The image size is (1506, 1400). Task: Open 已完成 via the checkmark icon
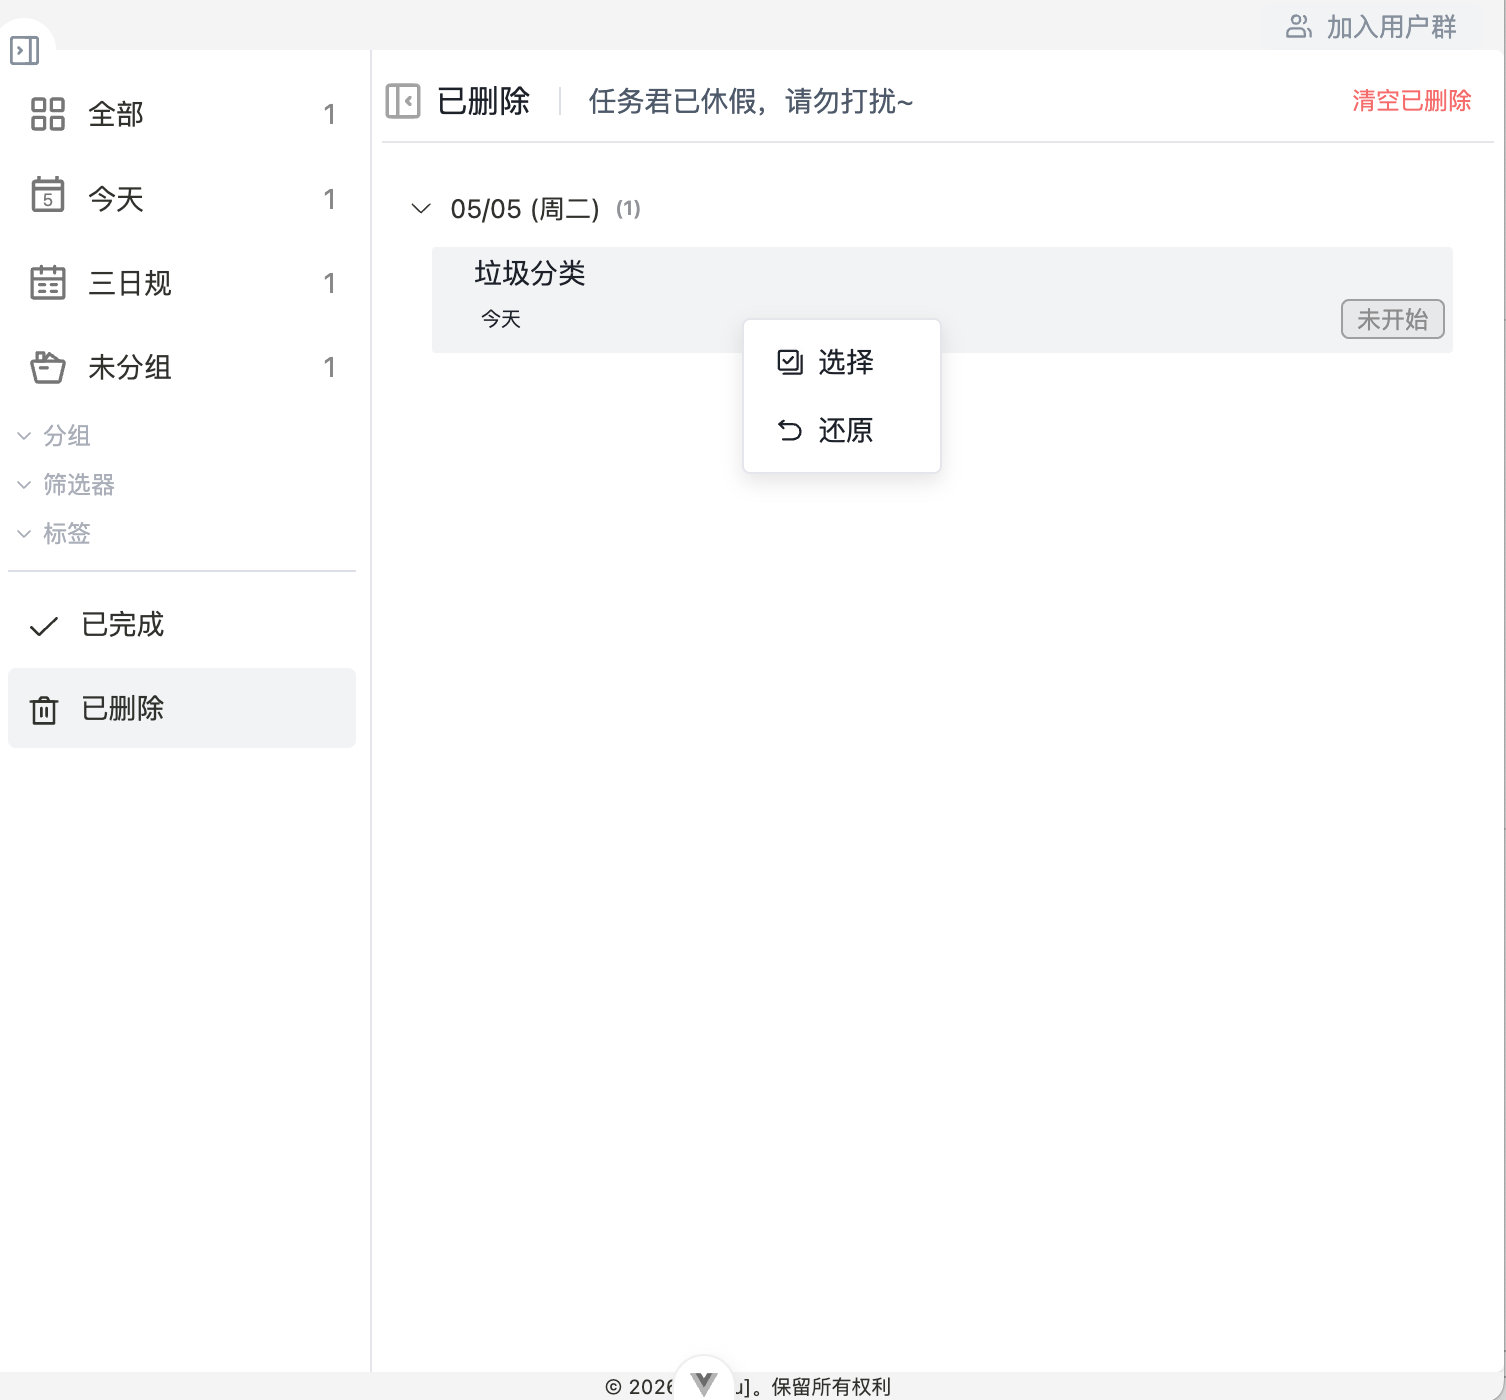pyautogui.click(x=44, y=626)
